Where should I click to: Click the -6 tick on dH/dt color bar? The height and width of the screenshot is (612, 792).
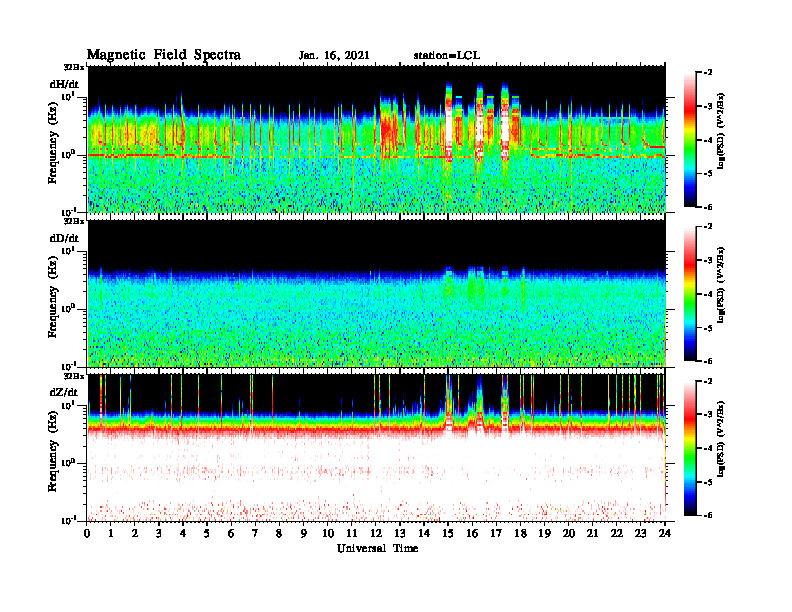click(x=708, y=207)
